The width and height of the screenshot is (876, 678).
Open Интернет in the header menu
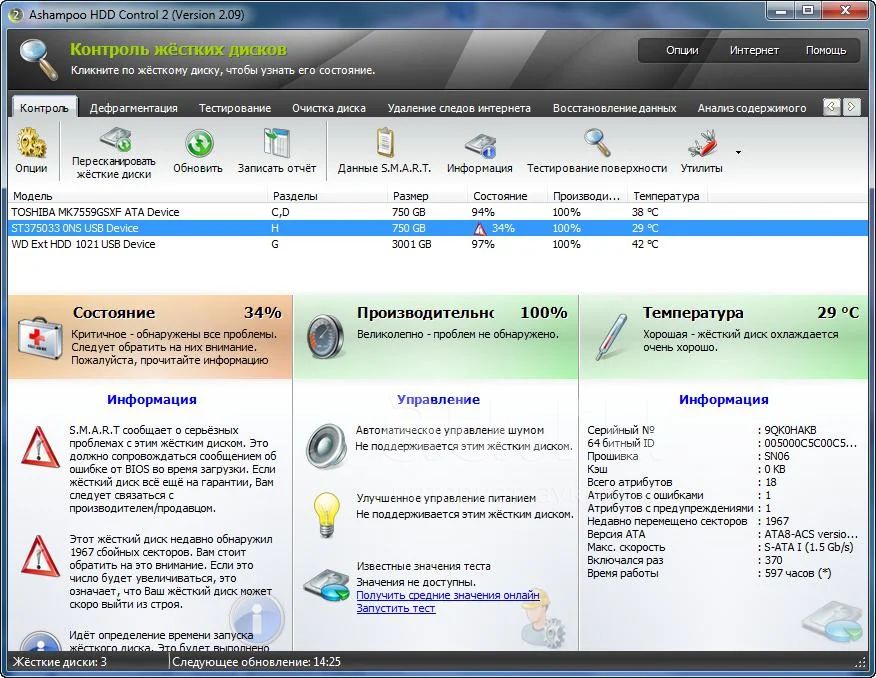[x=754, y=50]
